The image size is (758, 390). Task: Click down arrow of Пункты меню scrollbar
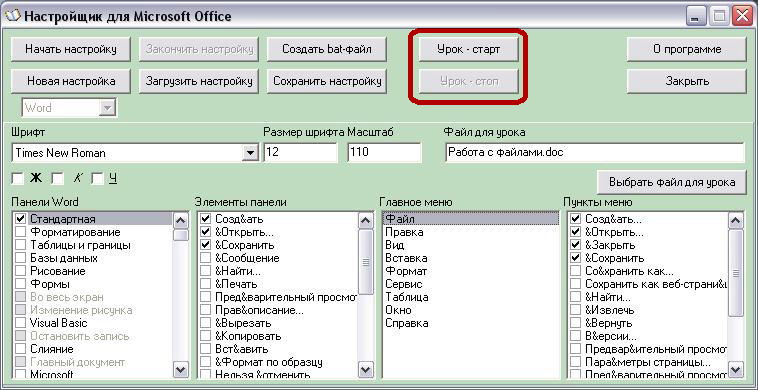[736, 370]
